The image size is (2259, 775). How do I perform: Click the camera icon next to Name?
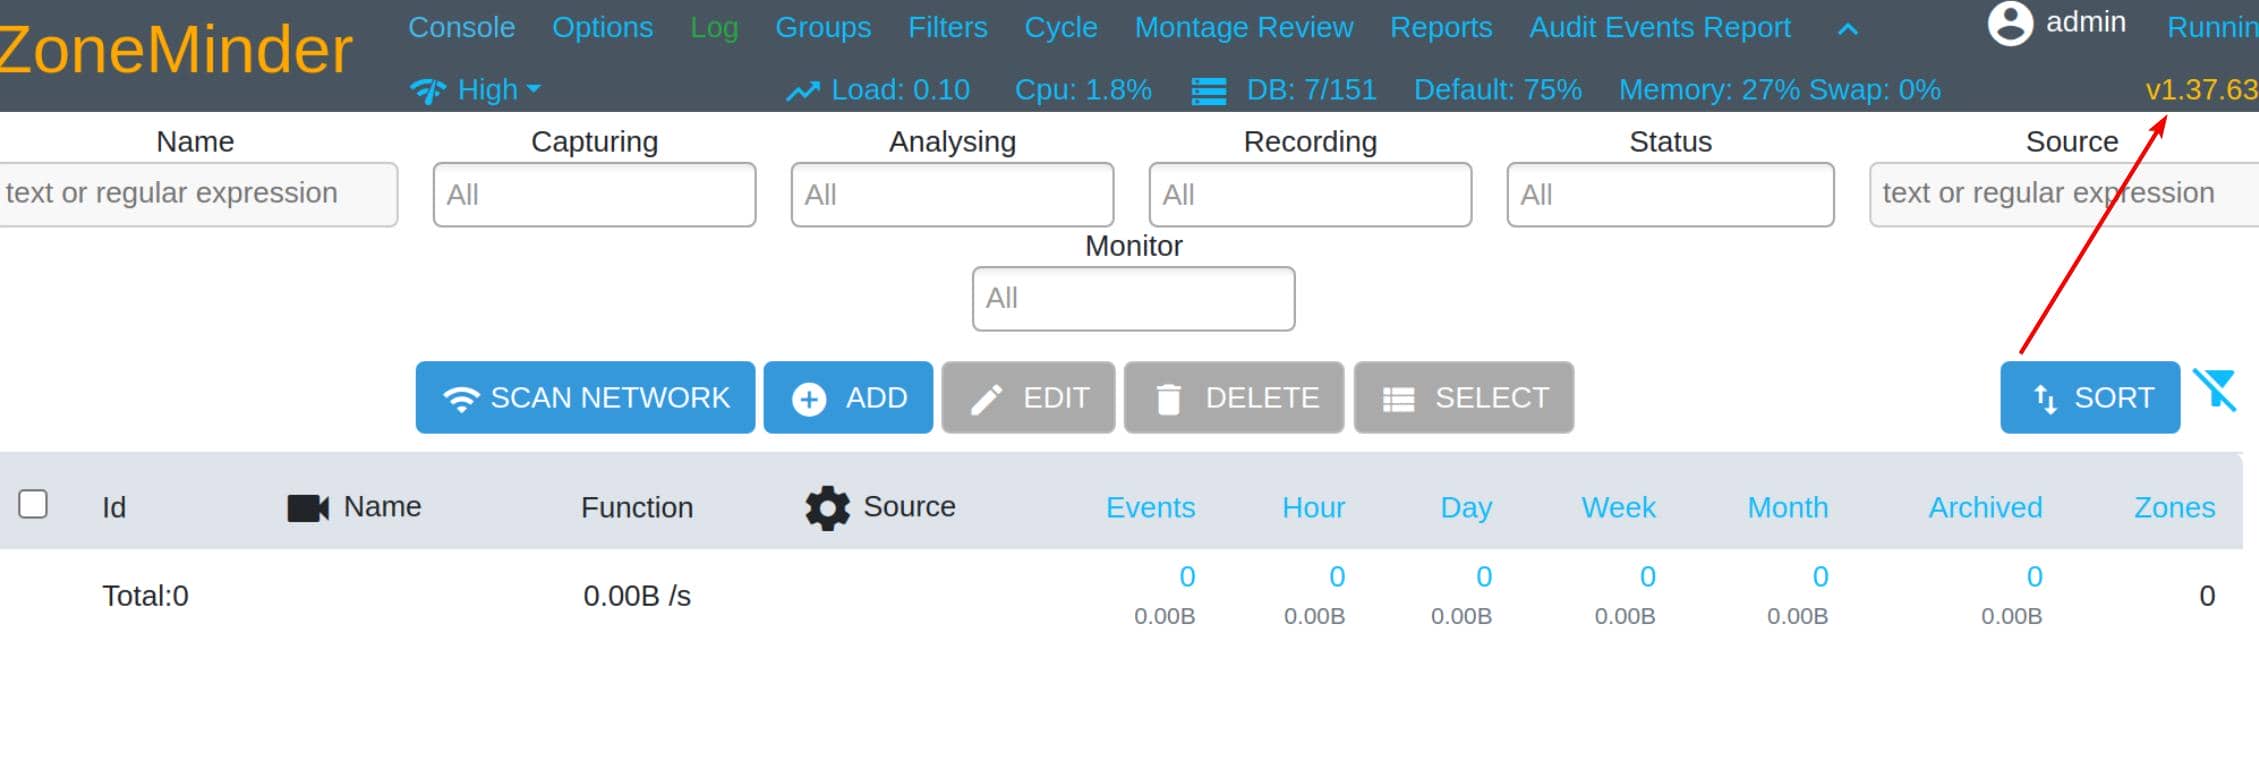[x=308, y=508]
